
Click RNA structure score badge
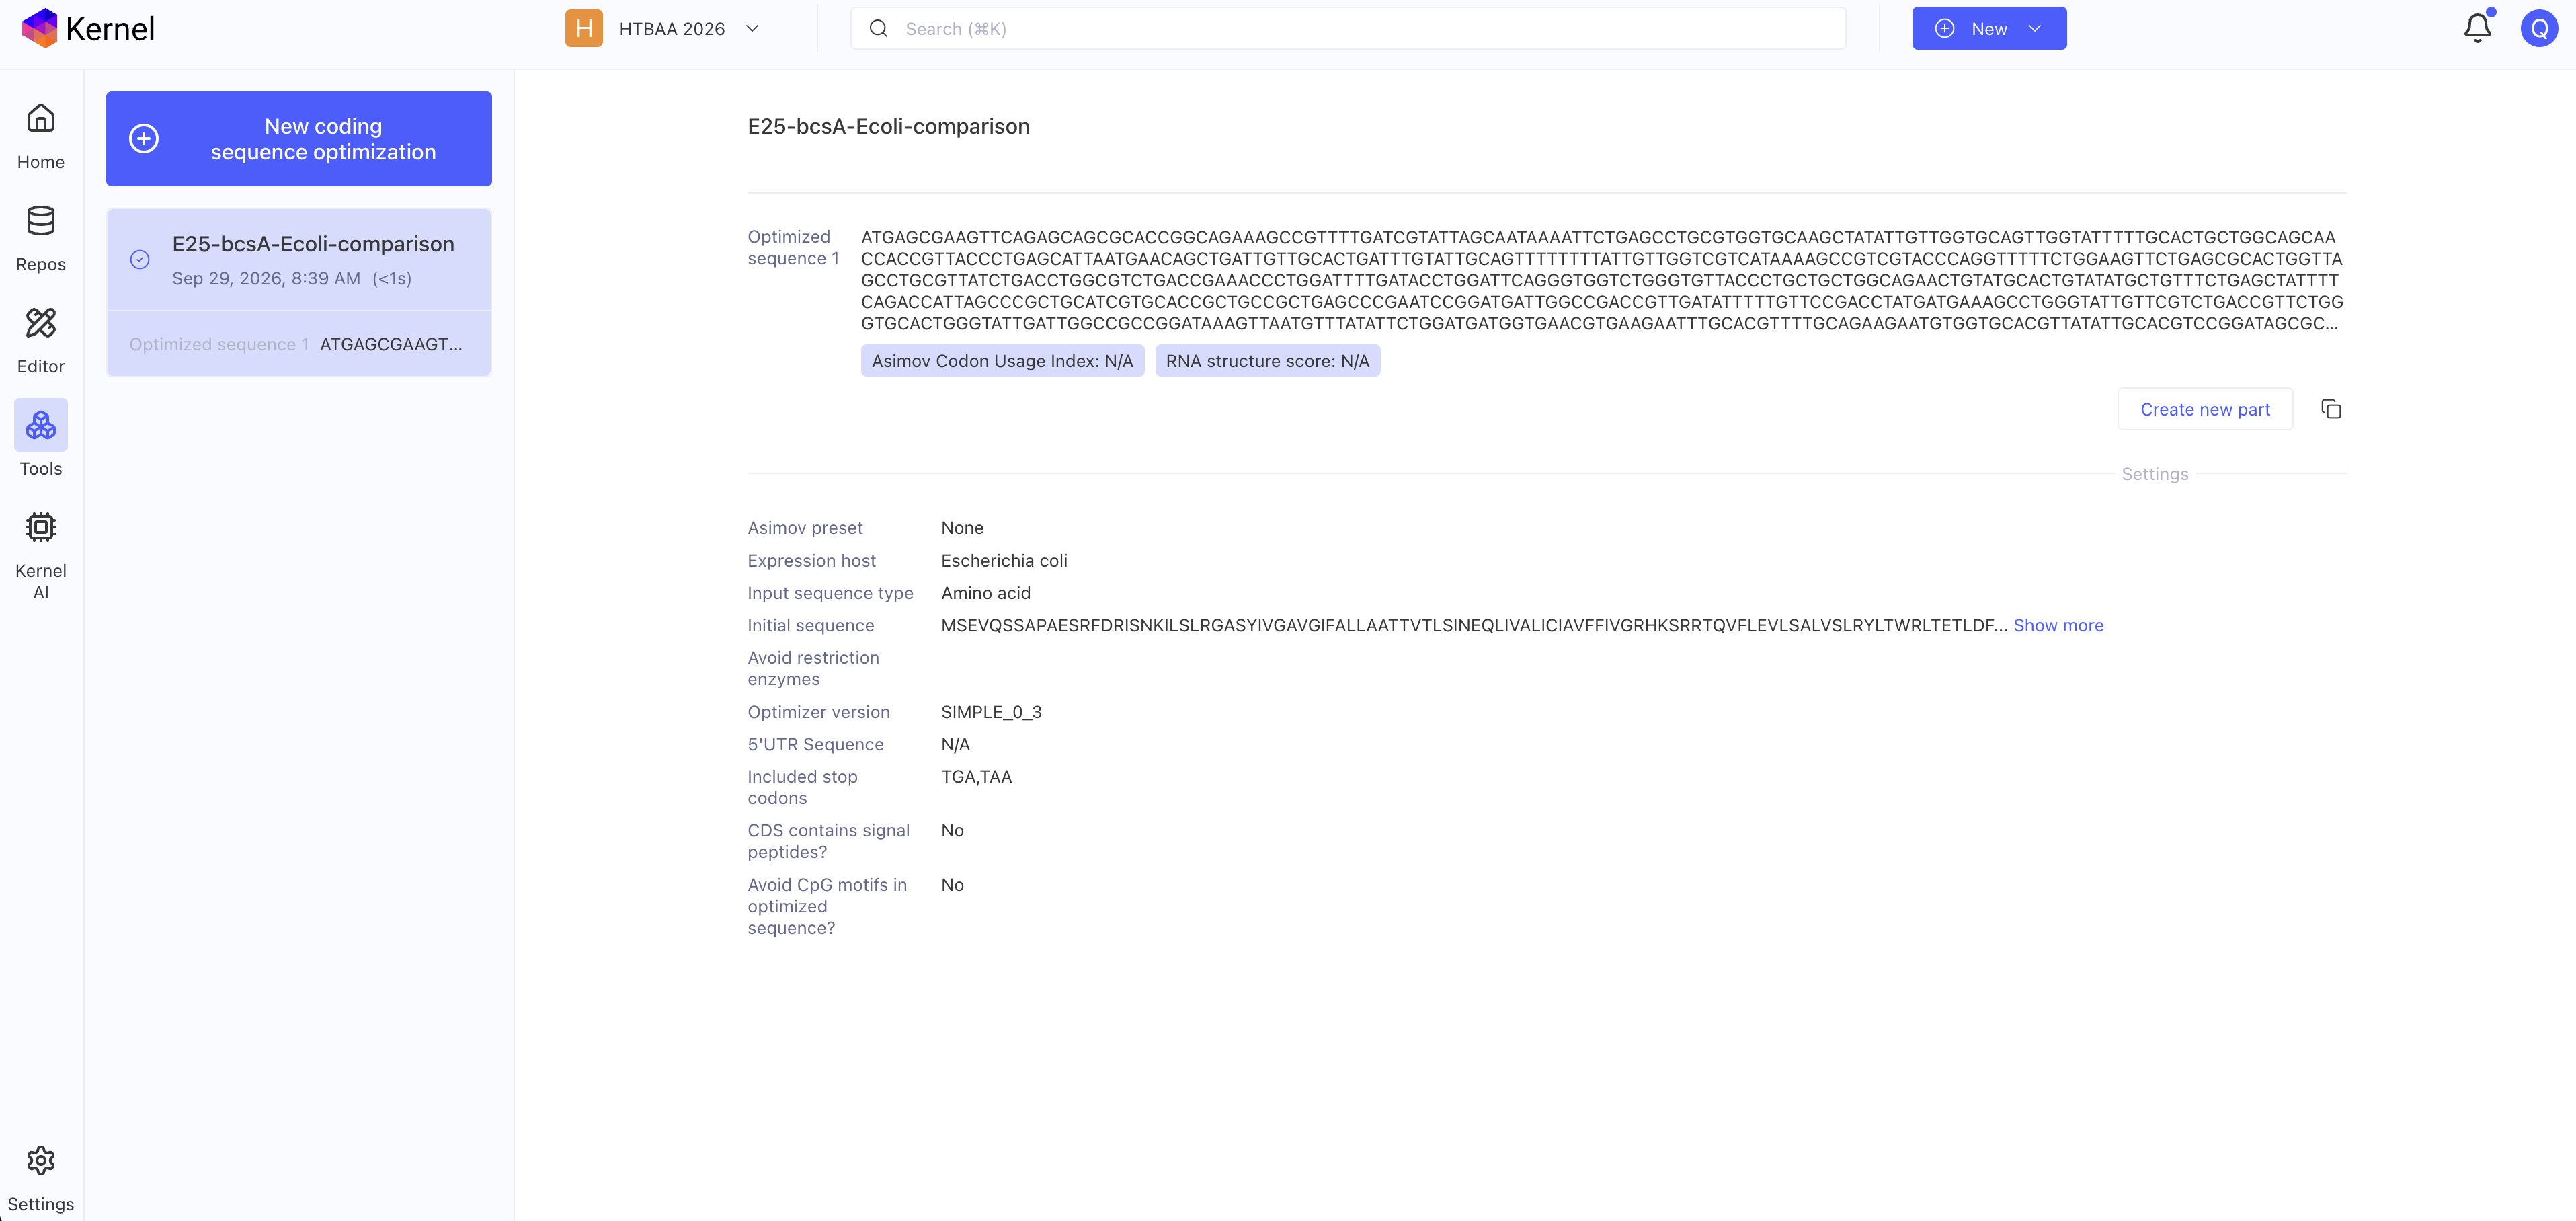coord(1267,361)
